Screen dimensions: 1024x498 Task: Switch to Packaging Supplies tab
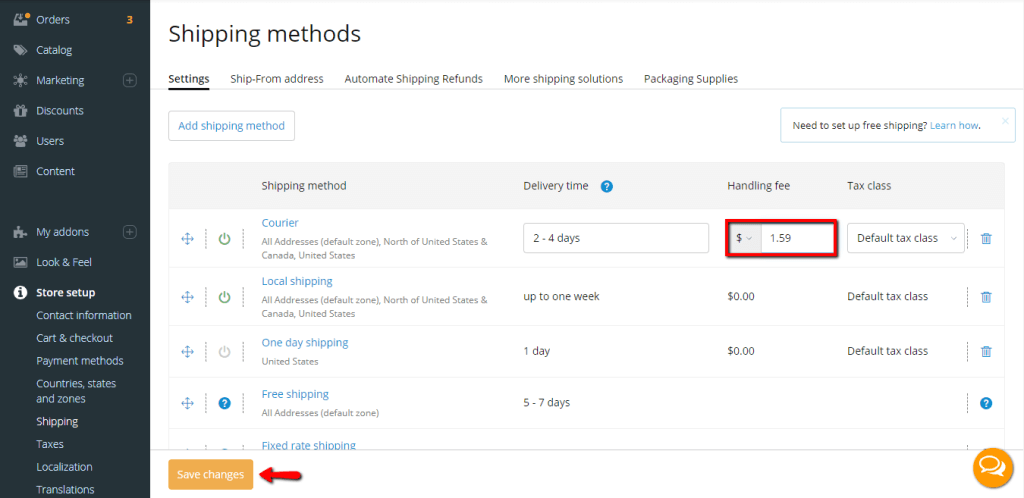[x=691, y=79]
